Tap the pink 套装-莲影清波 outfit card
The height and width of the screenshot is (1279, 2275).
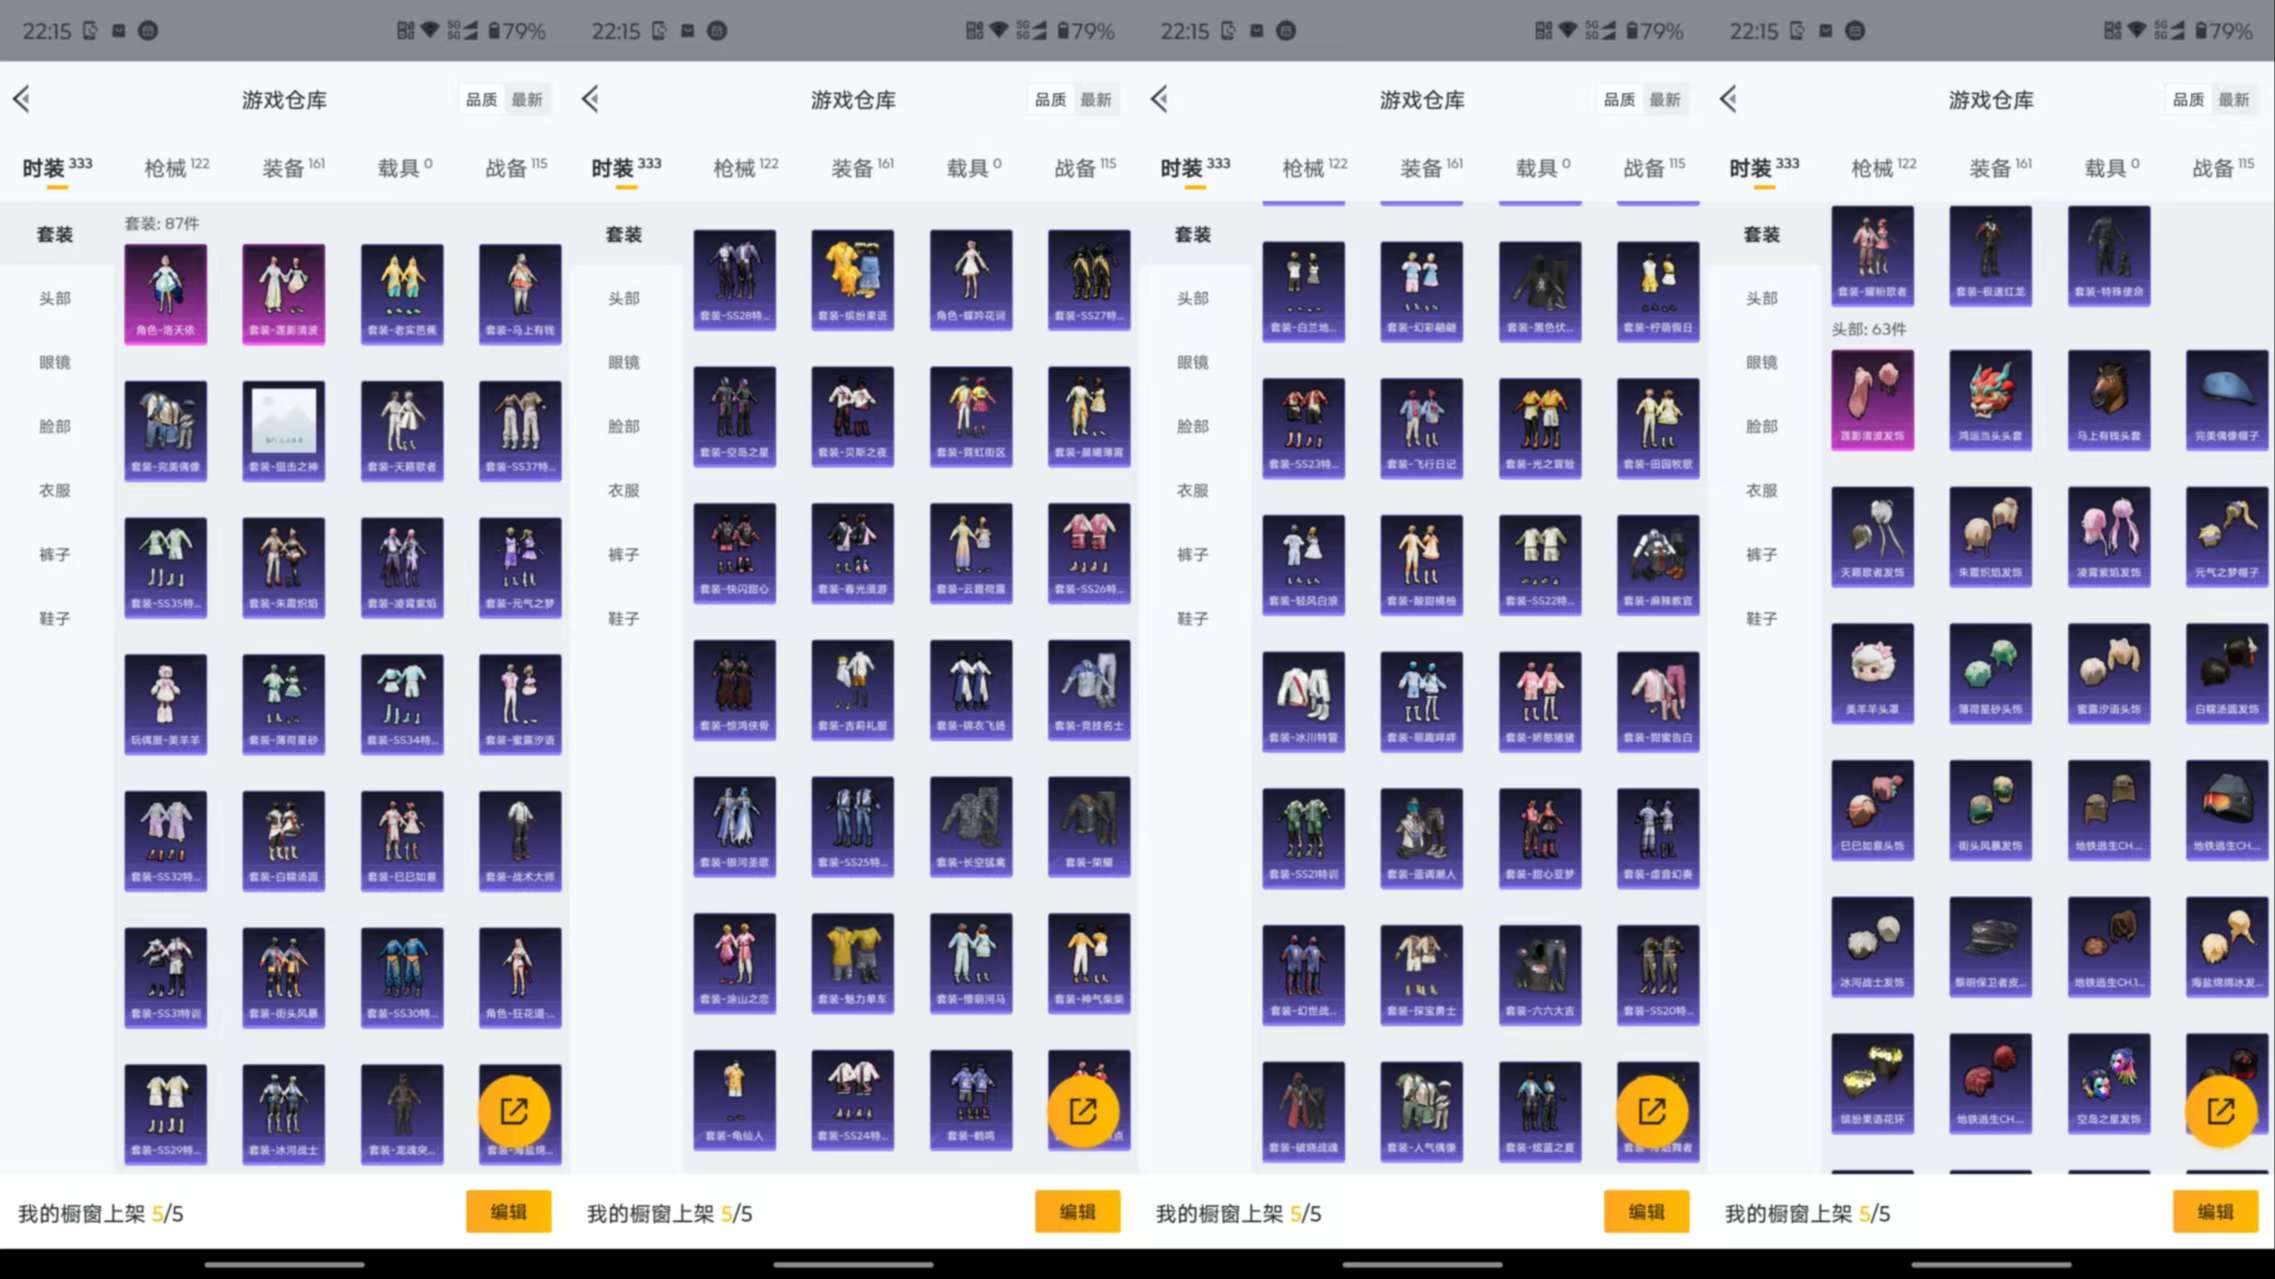click(x=283, y=292)
